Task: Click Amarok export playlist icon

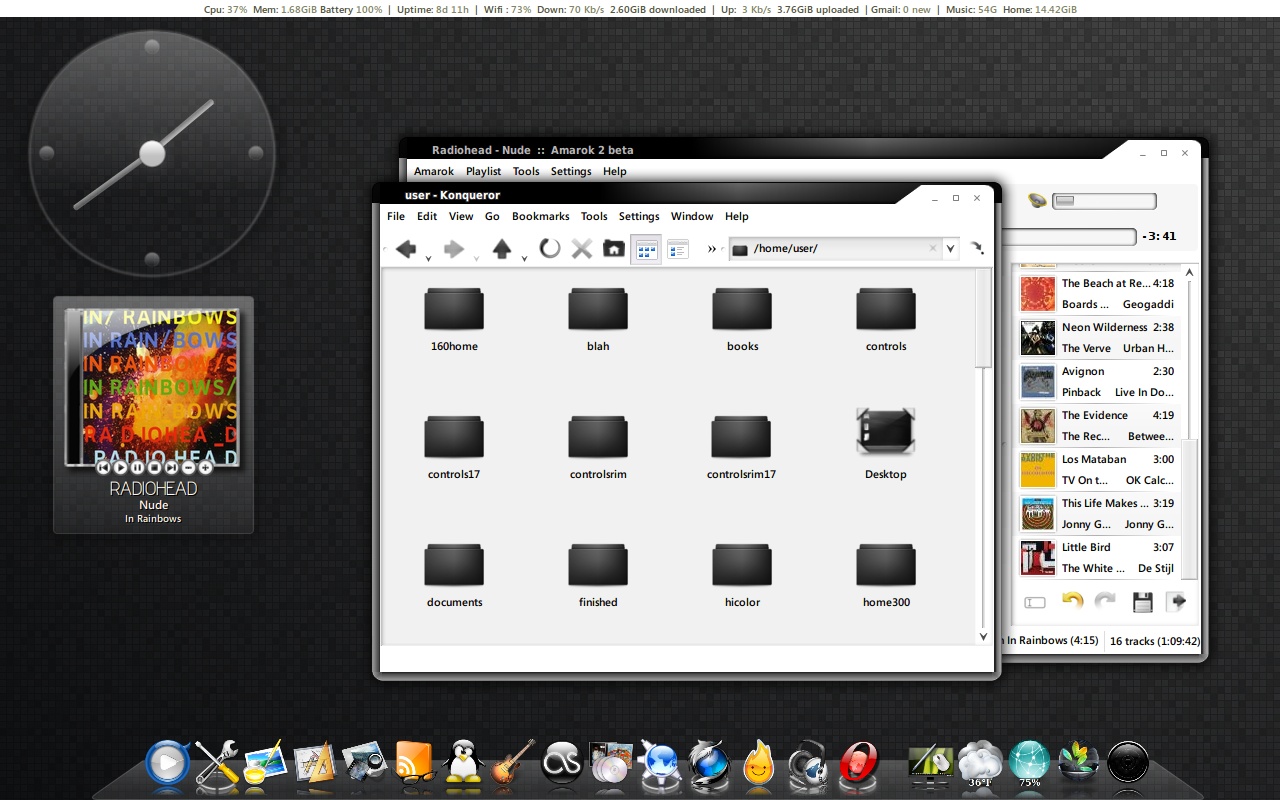Action: pyautogui.click(x=1177, y=601)
